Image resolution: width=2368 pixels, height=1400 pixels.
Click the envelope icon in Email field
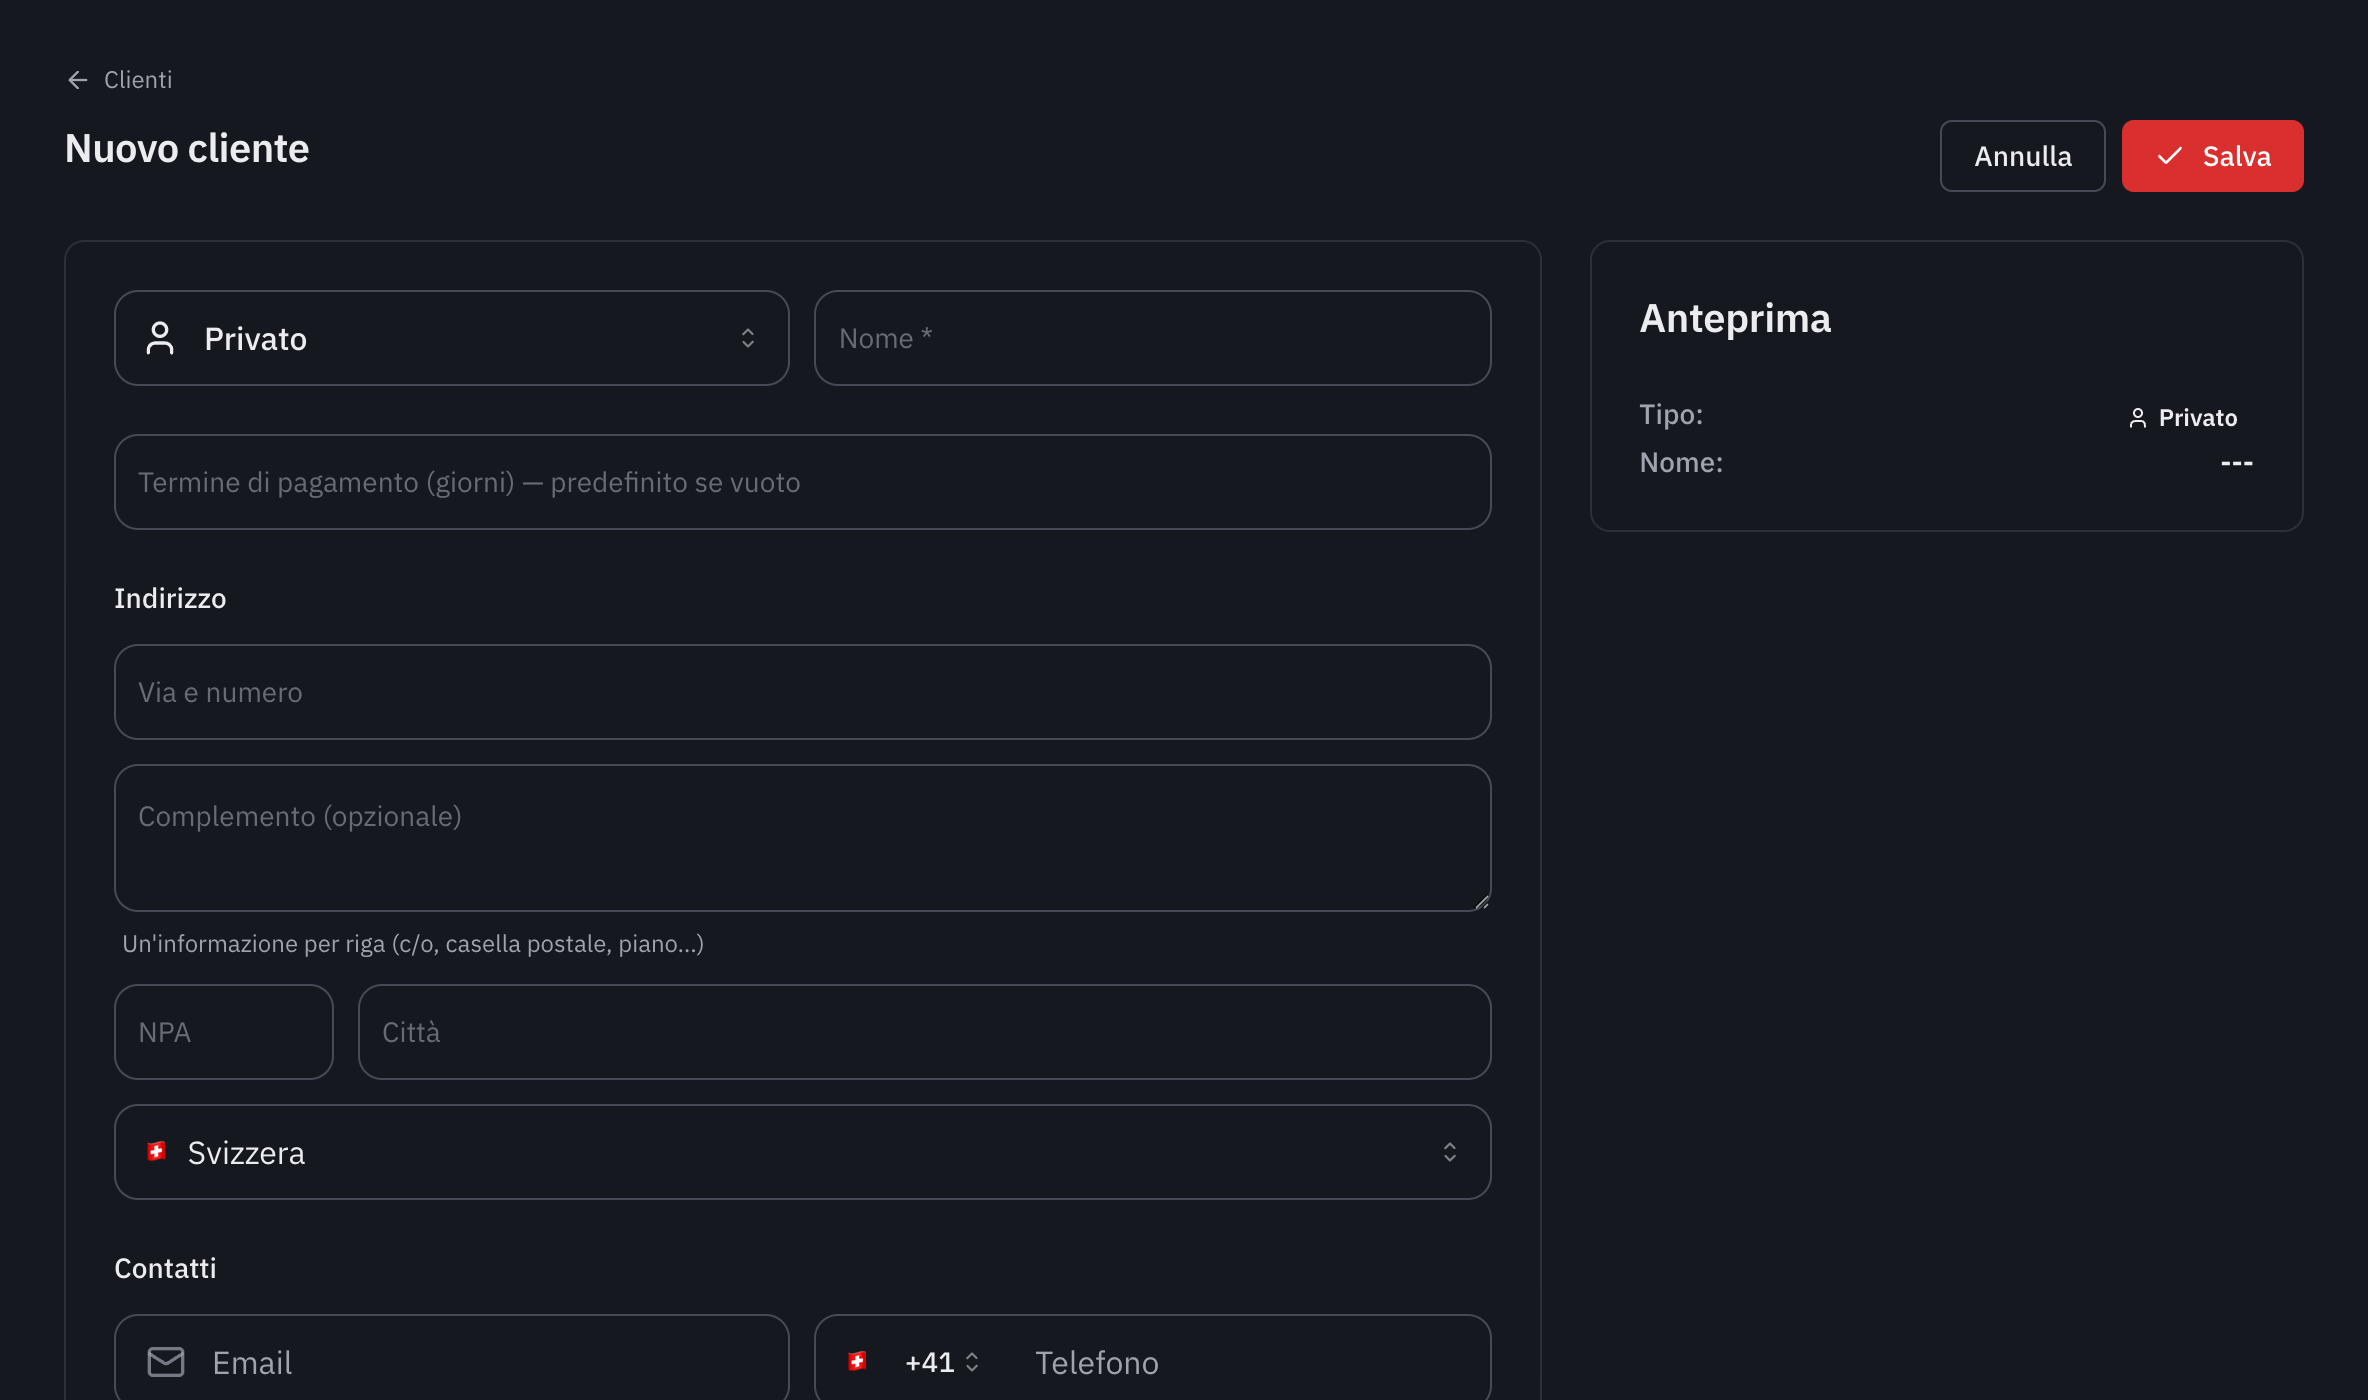pos(166,1362)
